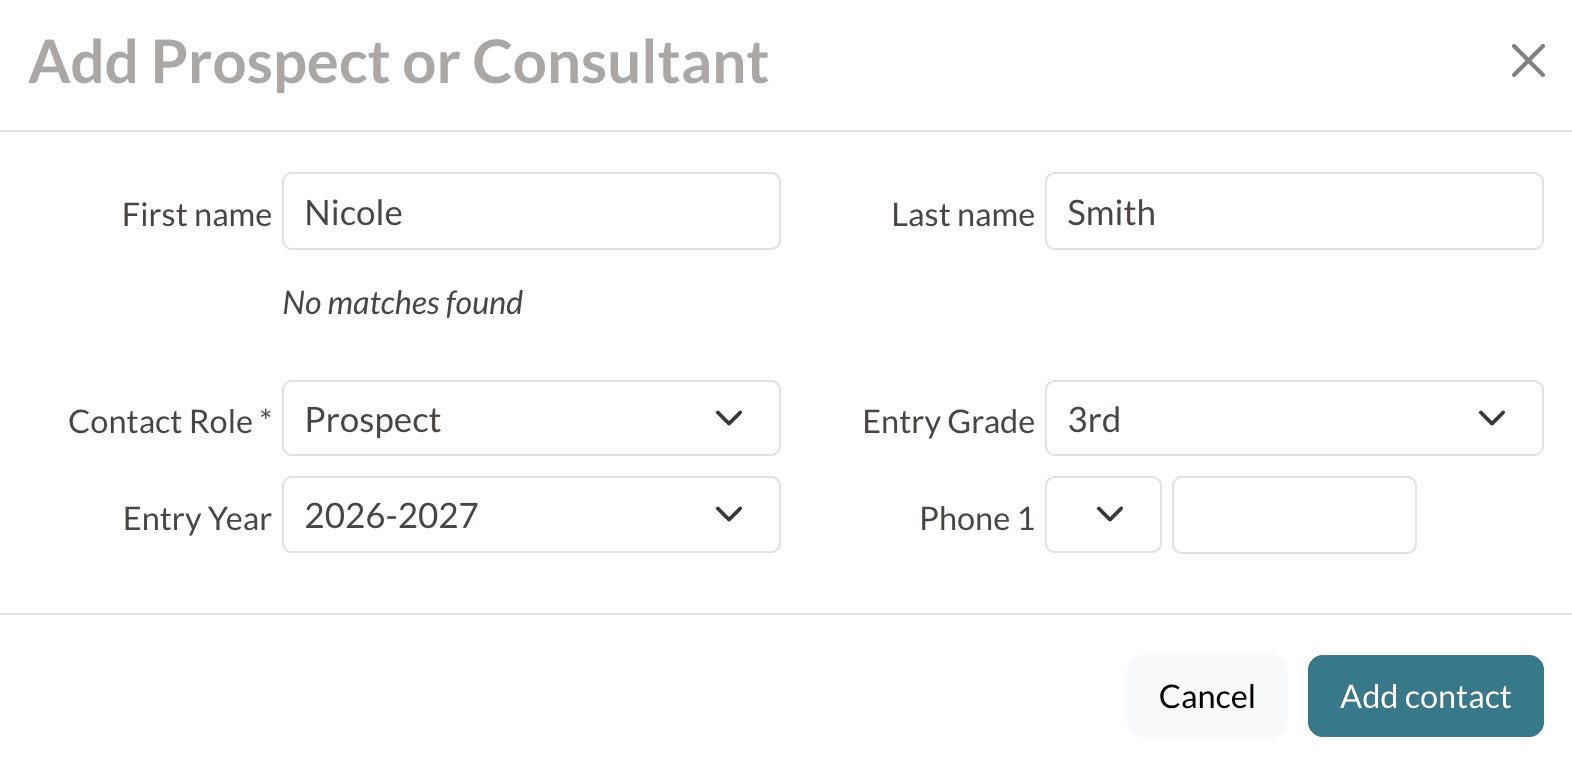Click inside the Last name field
The image size is (1572, 758).
(x=1293, y=211)
